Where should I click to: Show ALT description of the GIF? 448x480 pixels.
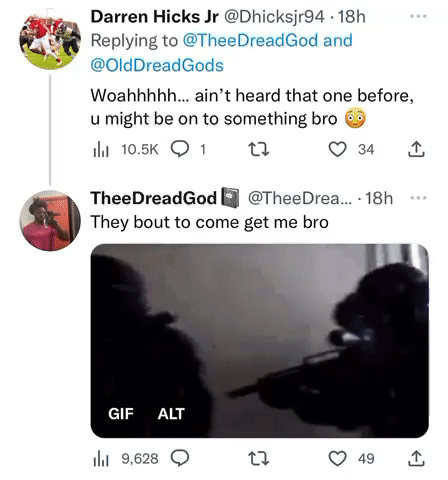coord(171,414)
